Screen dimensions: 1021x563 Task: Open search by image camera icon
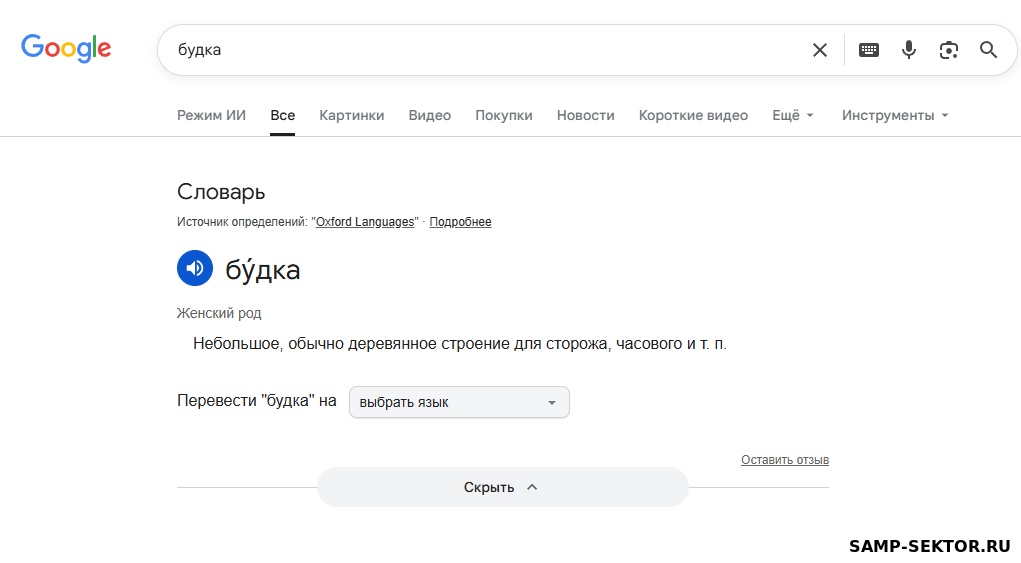948,50
